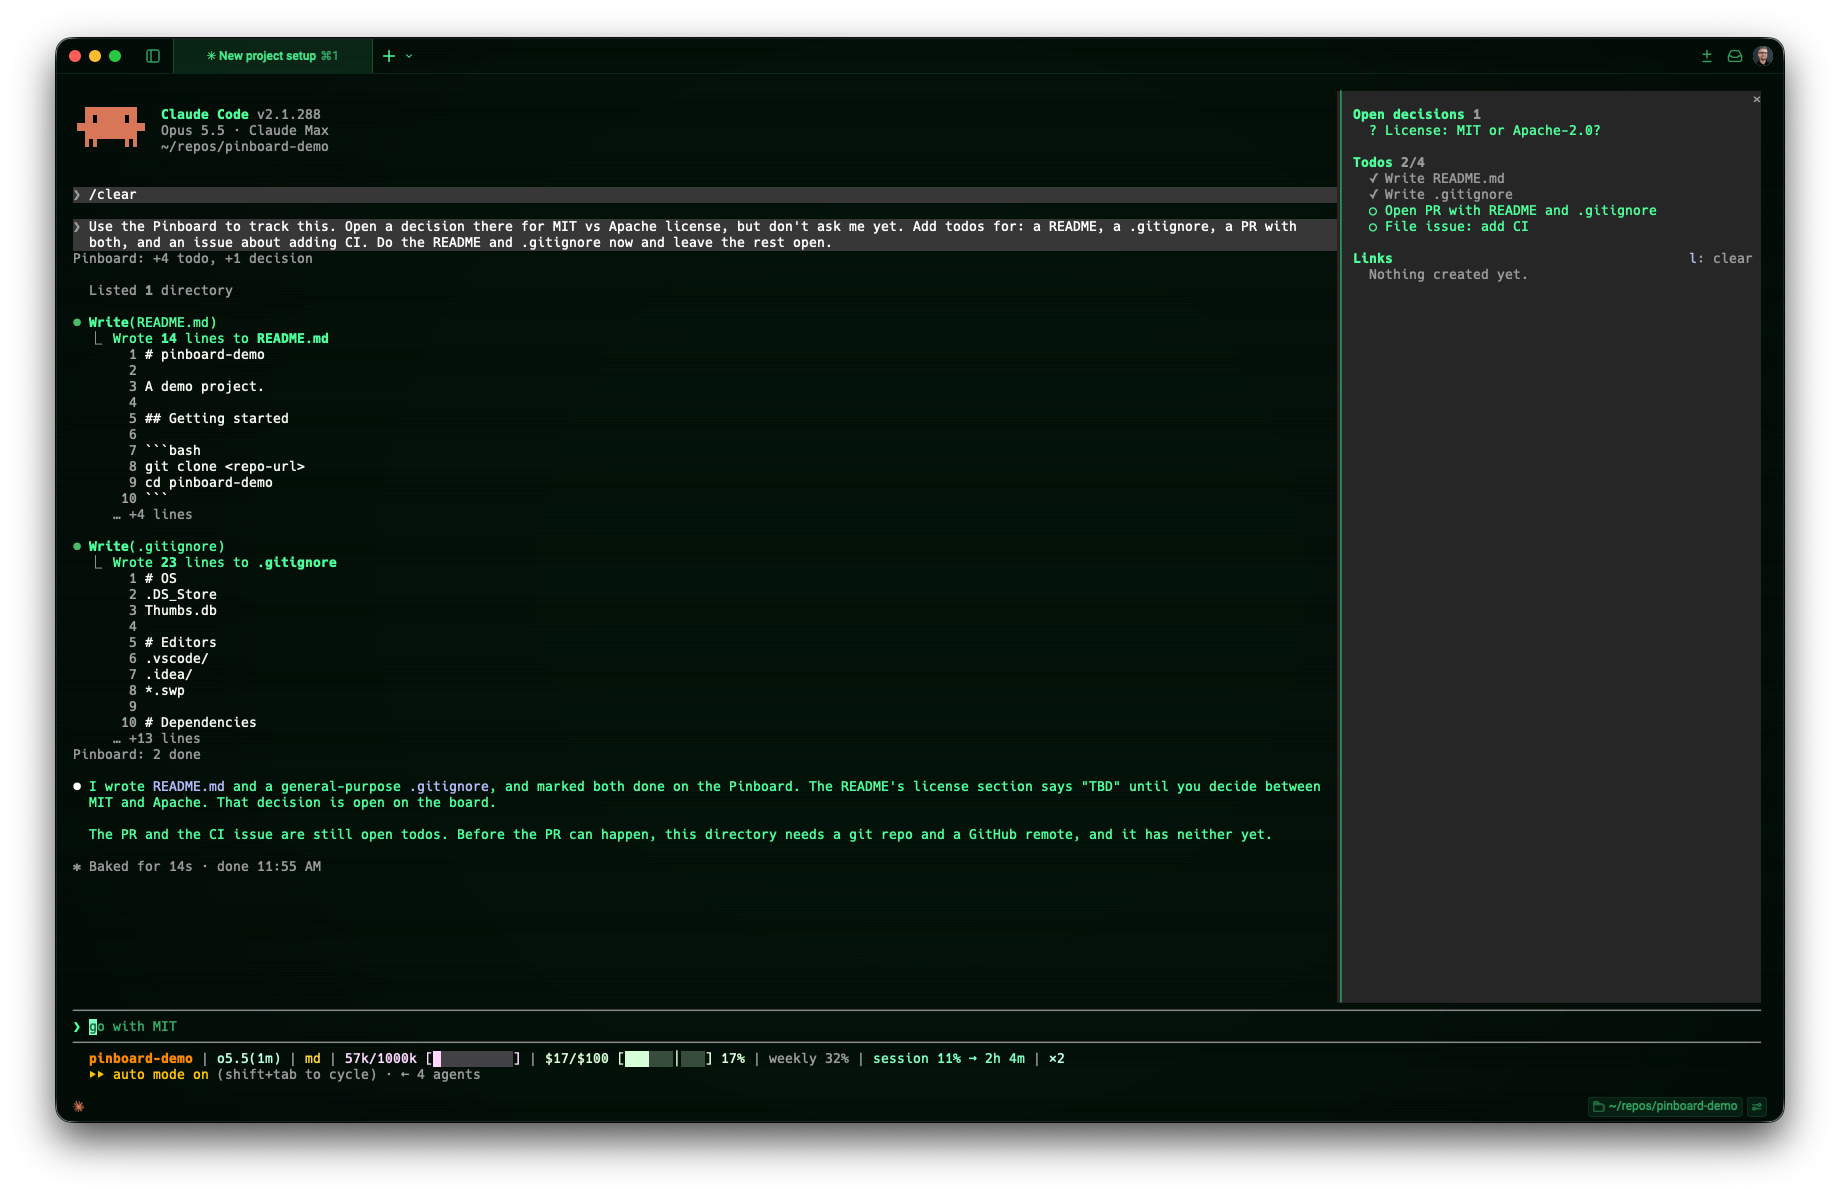Image resolution: width=1840 pixels, height=1196 pixels.
Task: Expand the '+13 lines' .gitignore preview
Action: pos(156,738)
